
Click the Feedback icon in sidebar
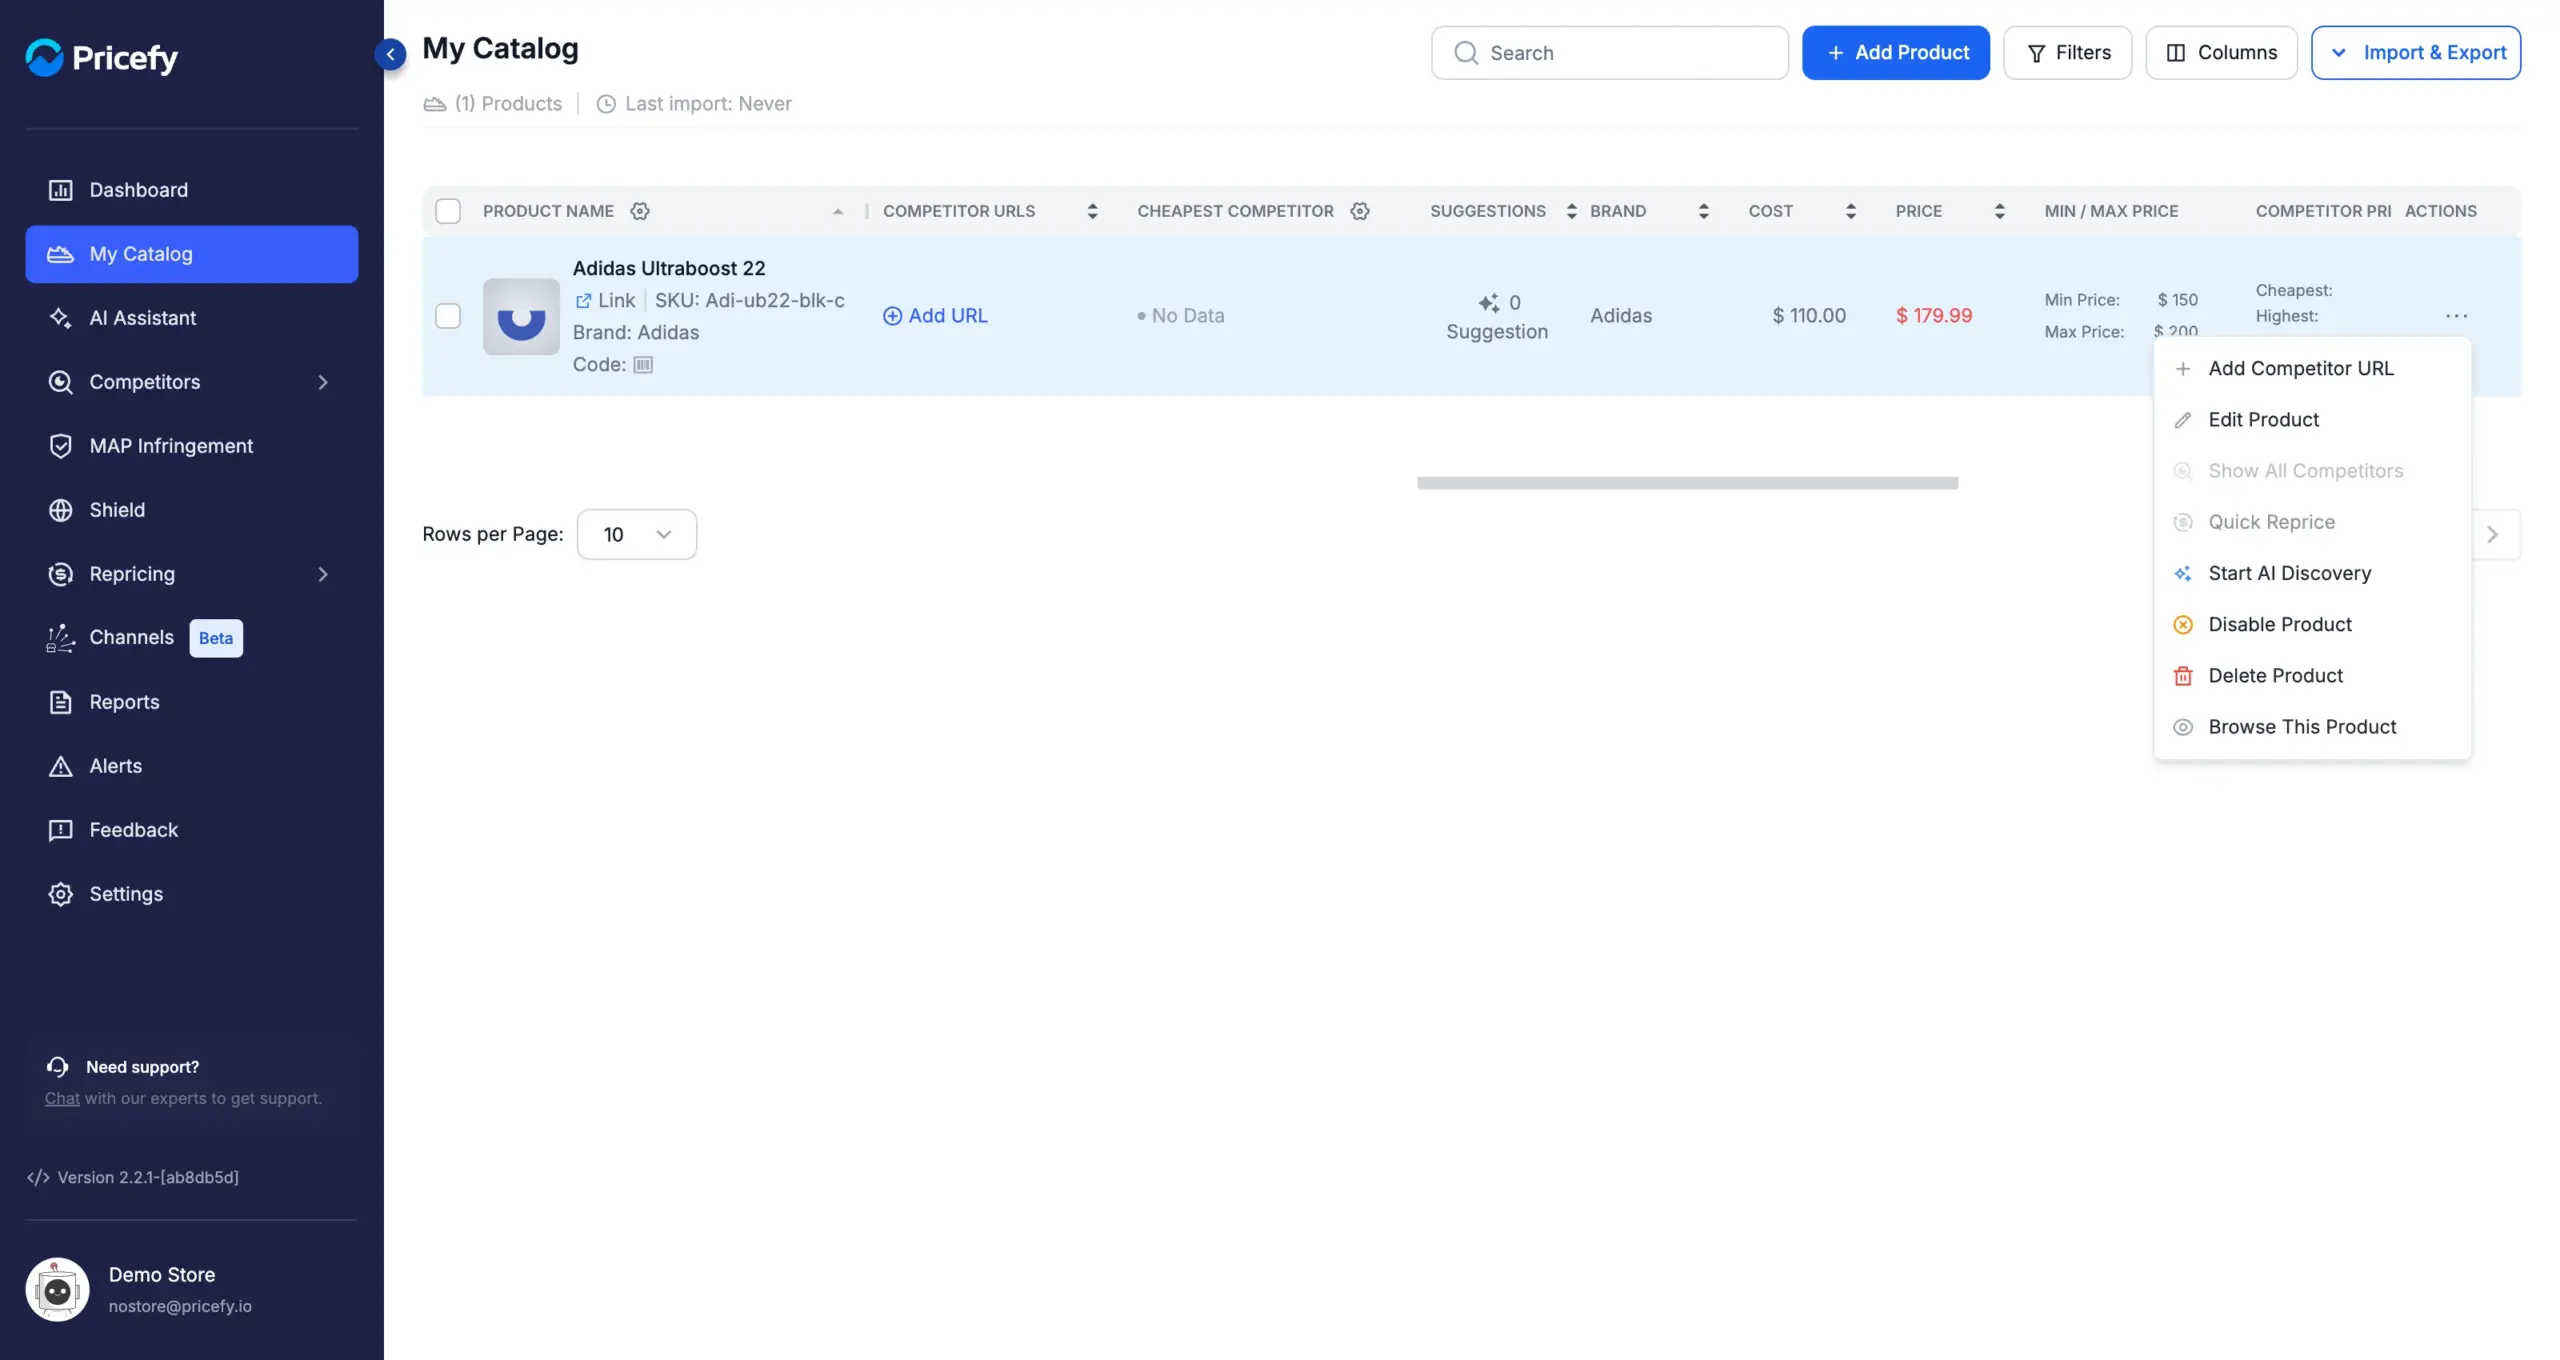(x=61, y=830)
